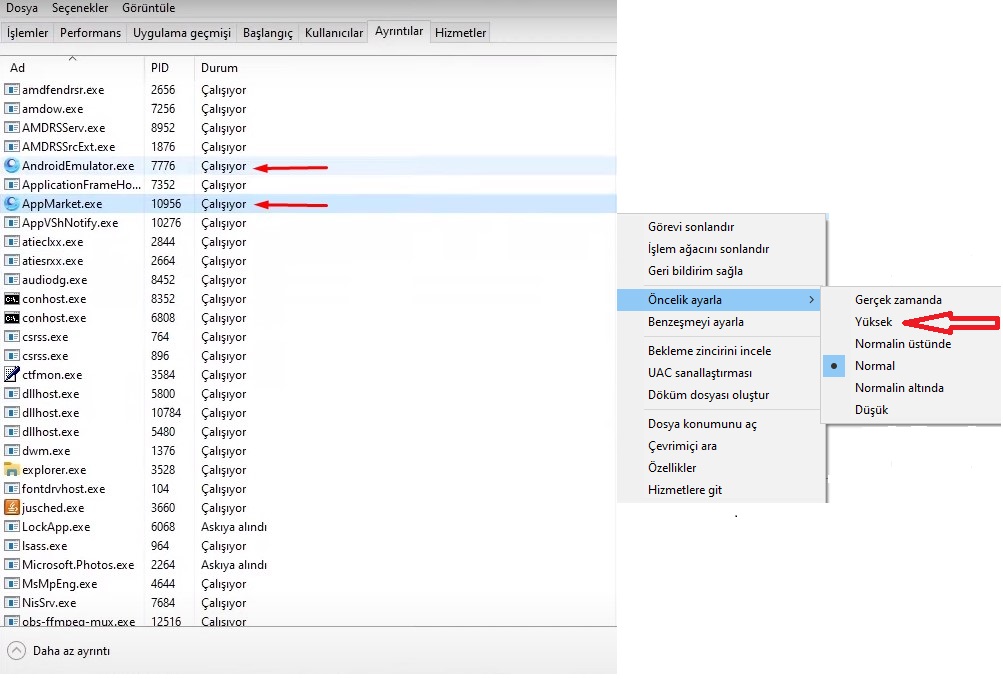Click the jusched.exe Java icon
The height and width of the screenshot is (679, 1003).
point(12,507)
